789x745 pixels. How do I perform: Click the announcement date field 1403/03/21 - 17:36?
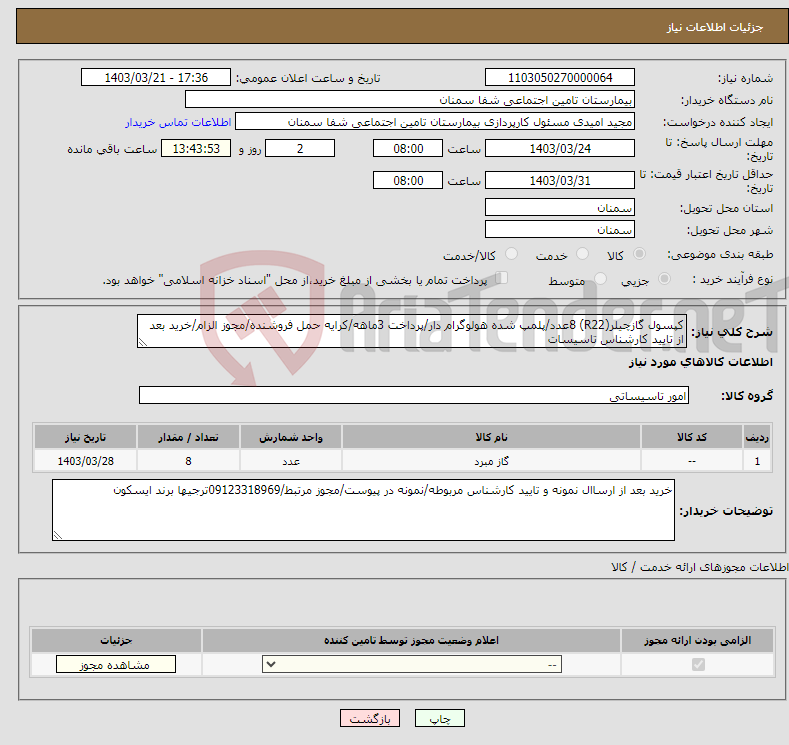coord(156,77)
